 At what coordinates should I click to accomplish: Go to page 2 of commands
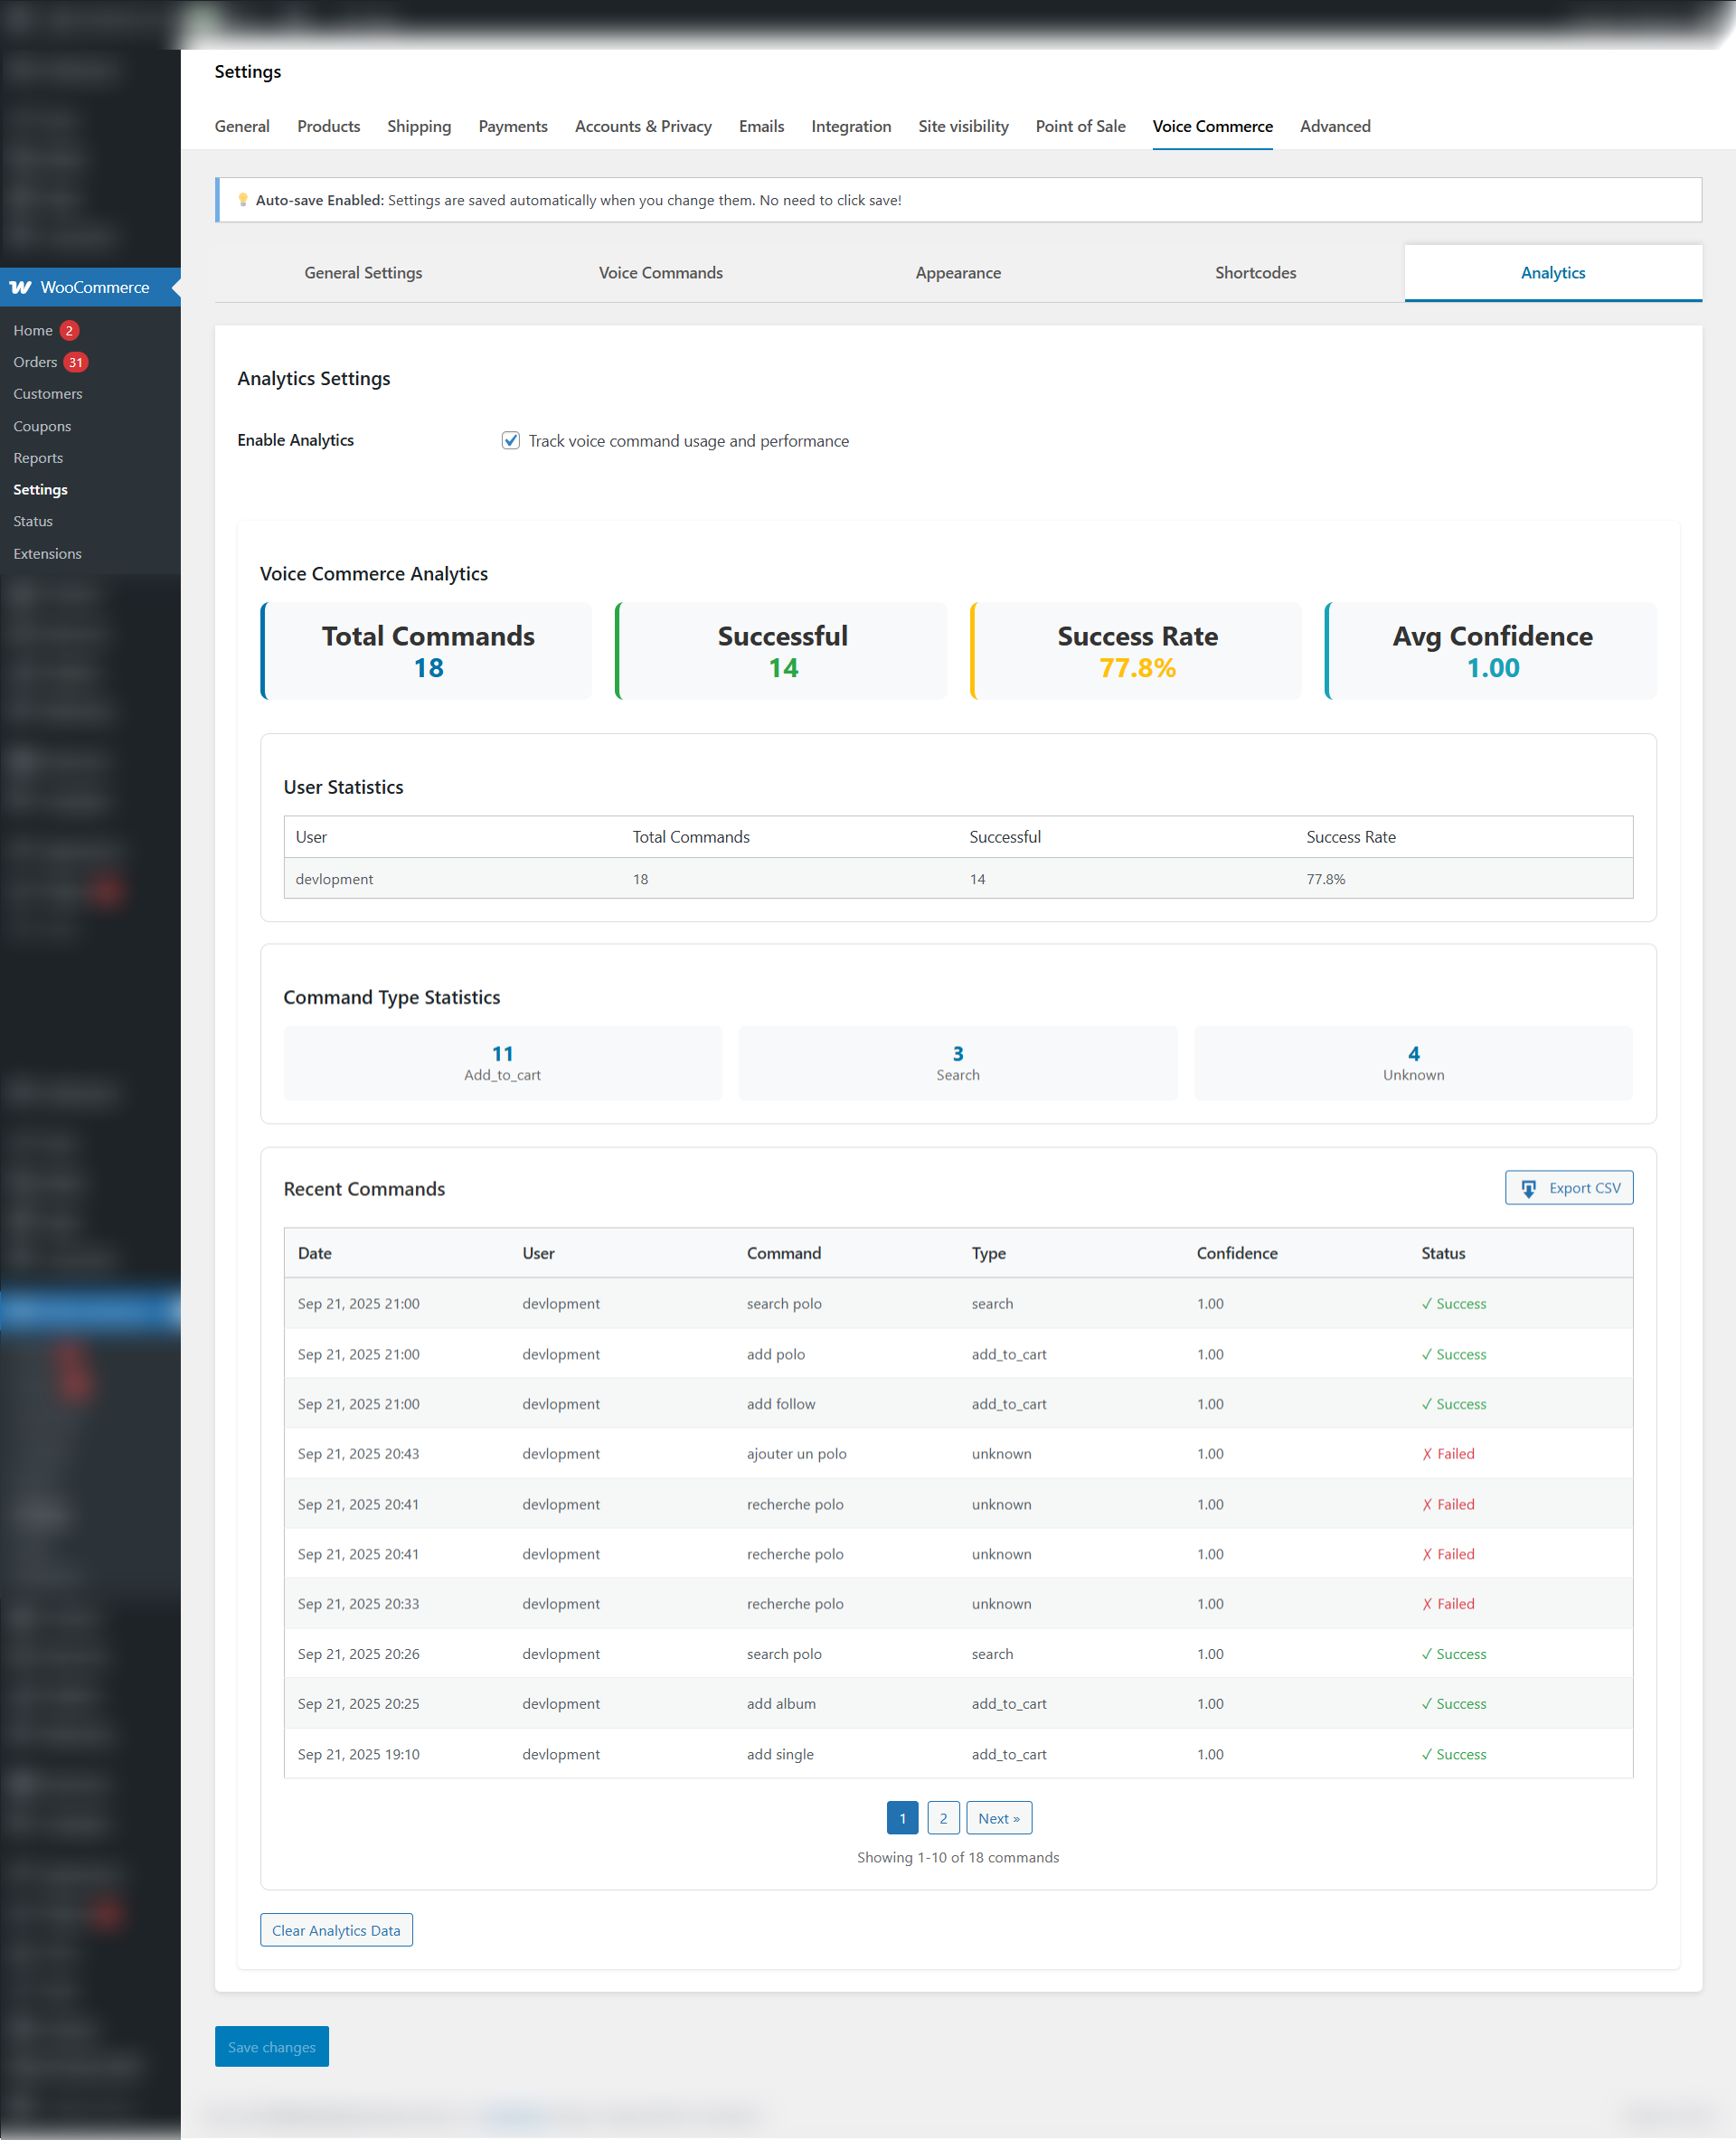[x=942, y=1818]
